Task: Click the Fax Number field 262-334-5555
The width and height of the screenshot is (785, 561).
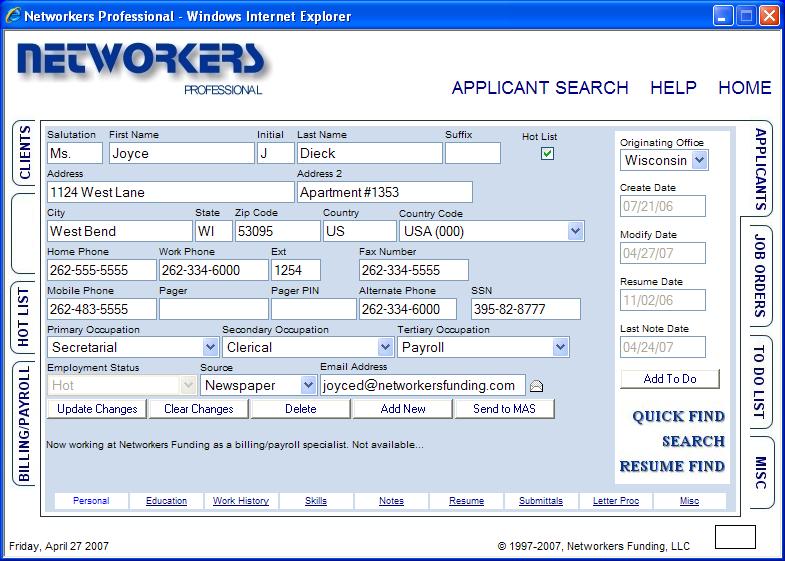Action: tap(414, 270)
